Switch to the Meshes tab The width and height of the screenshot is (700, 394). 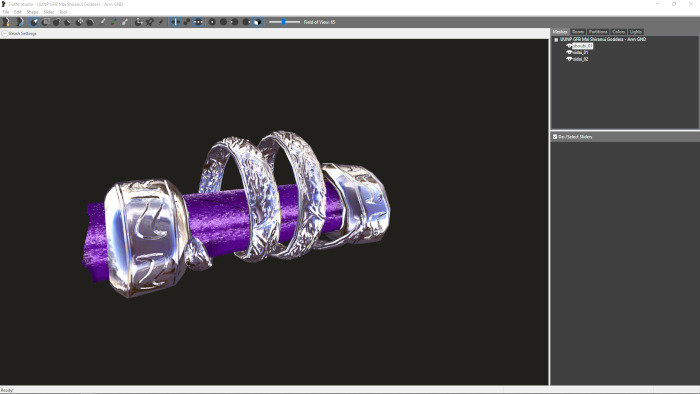tap(560, 32)
